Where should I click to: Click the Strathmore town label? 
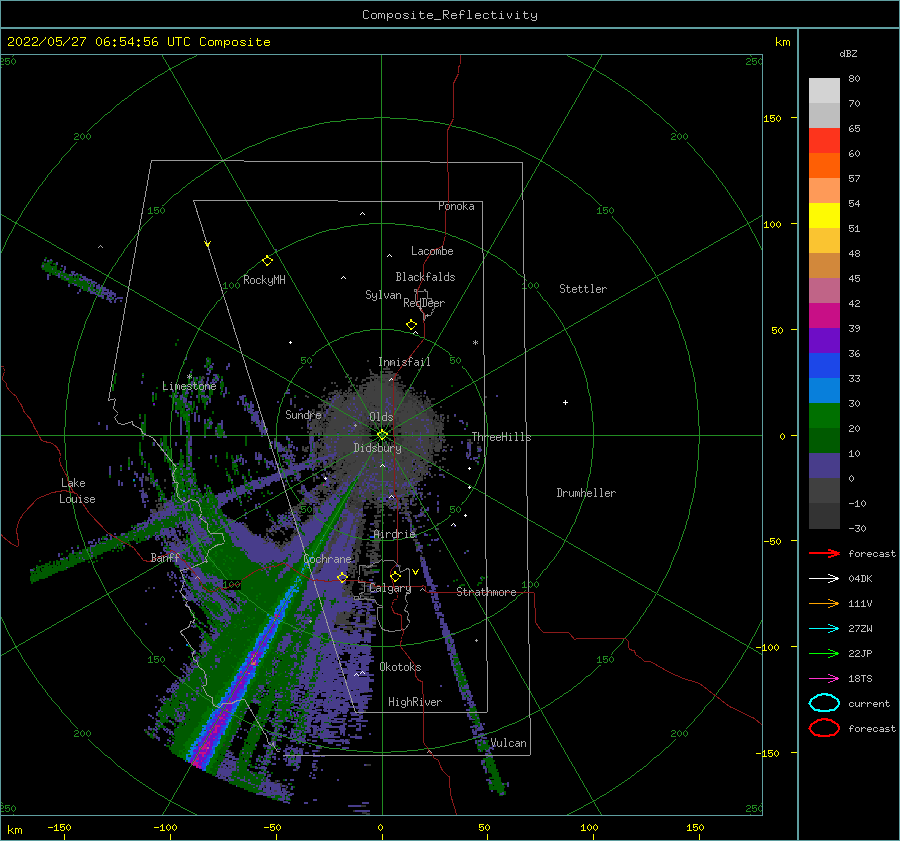tap(486, 592)
